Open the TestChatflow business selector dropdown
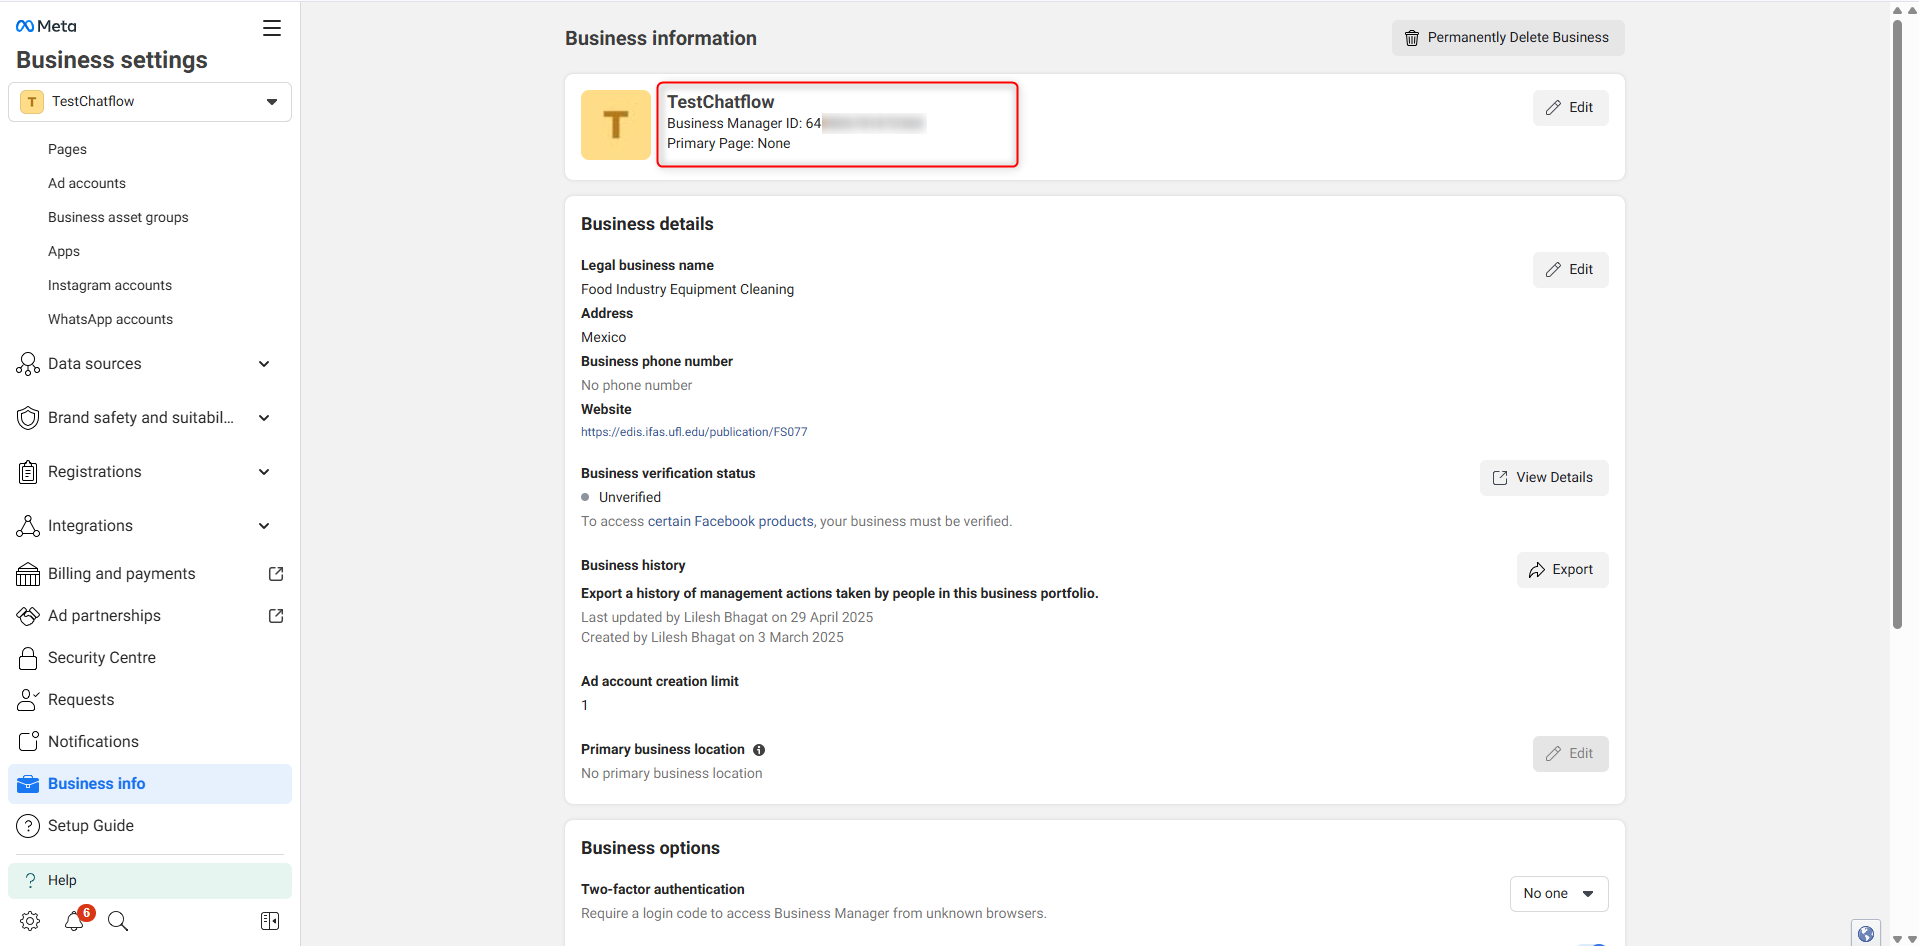 pos(150,102)
